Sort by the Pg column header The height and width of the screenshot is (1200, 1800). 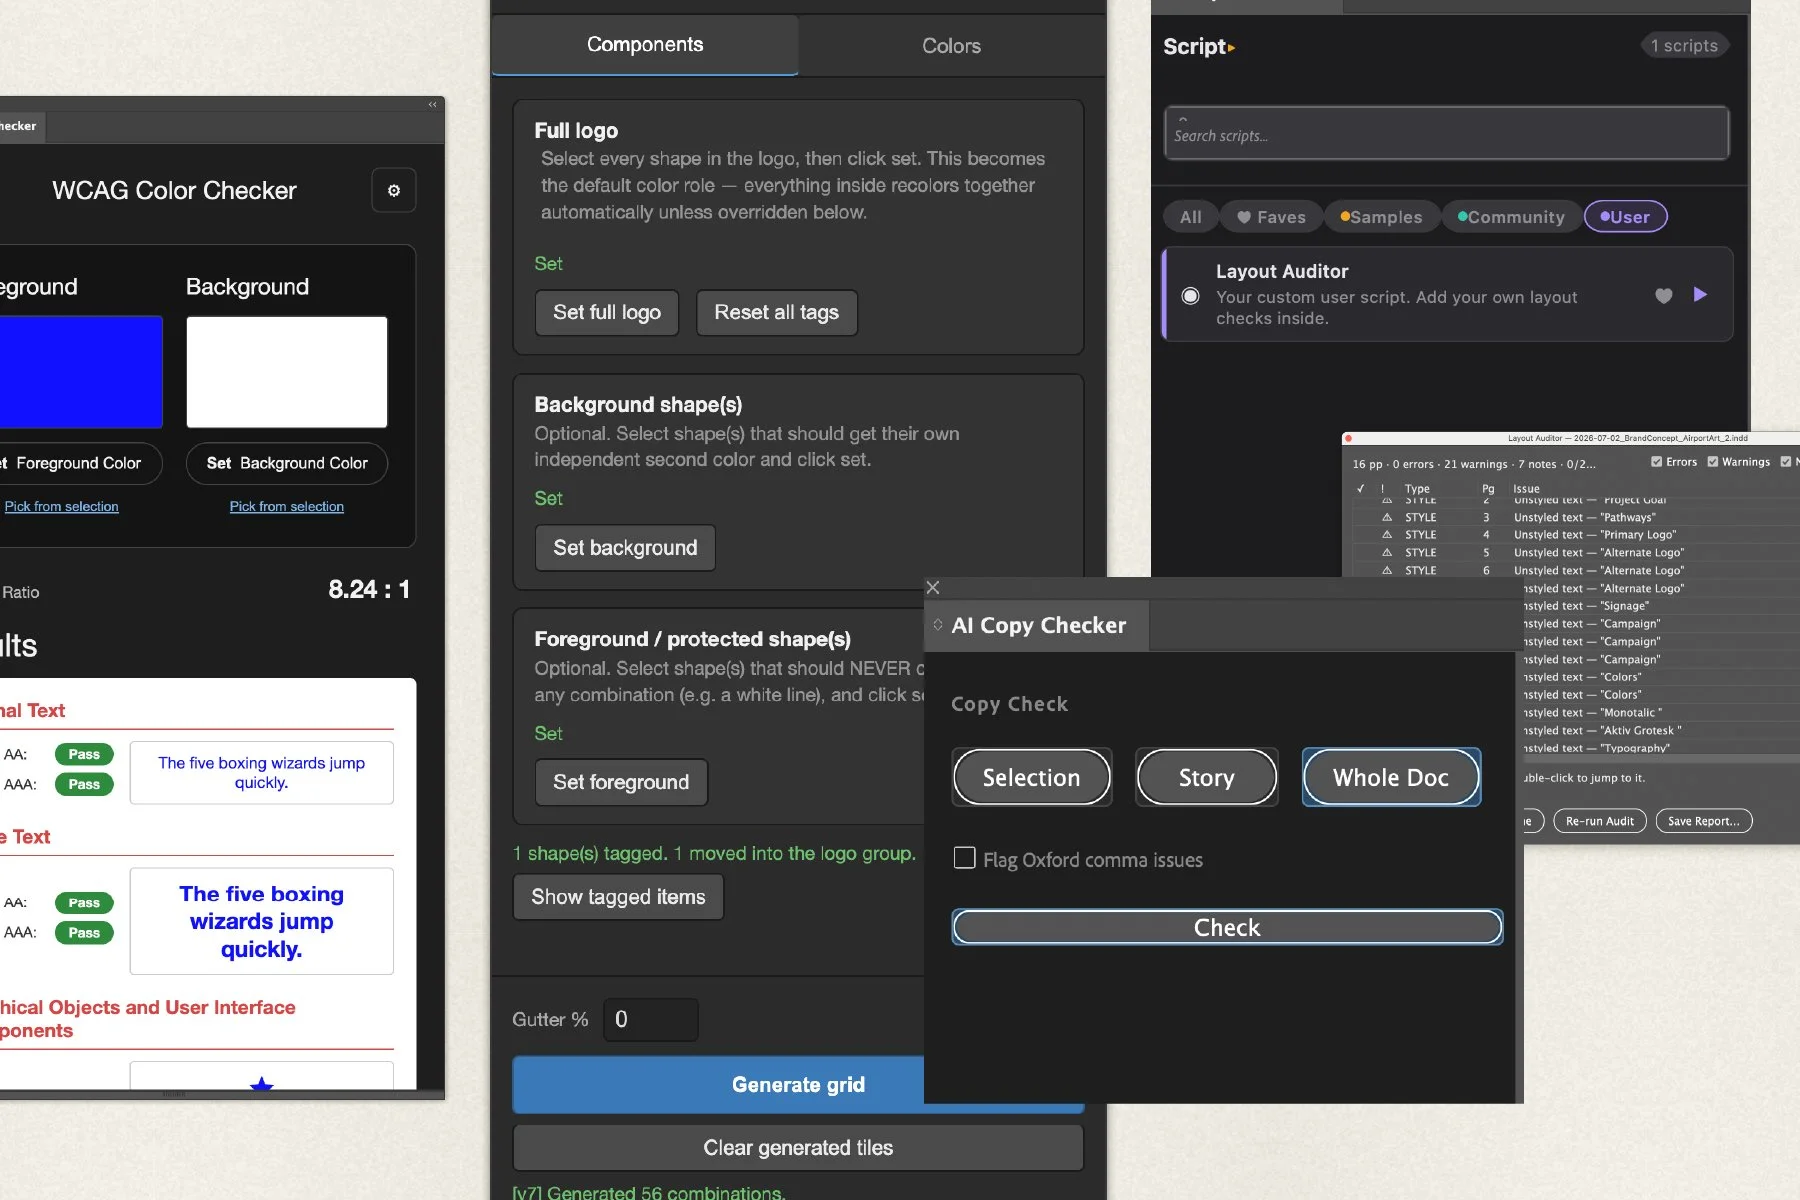(x=1488, y=489)
